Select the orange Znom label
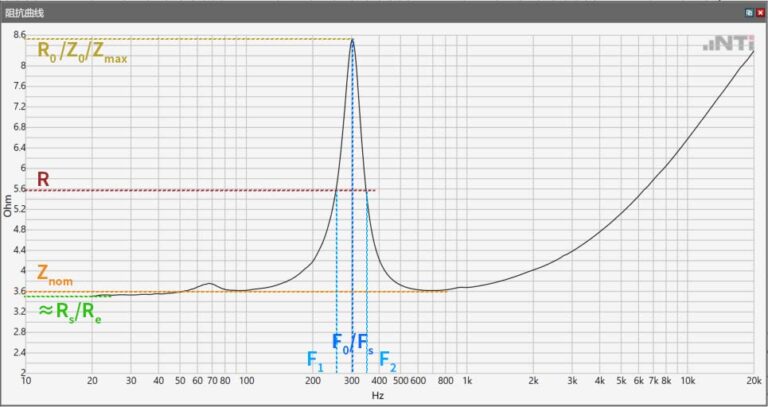Viewport: 768px width, 407px height. (55, 273)
